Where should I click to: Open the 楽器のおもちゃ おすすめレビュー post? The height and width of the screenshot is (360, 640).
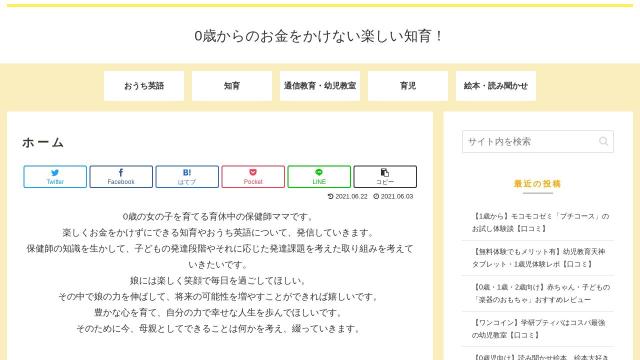pyautogui.click(x=538, y=293)
